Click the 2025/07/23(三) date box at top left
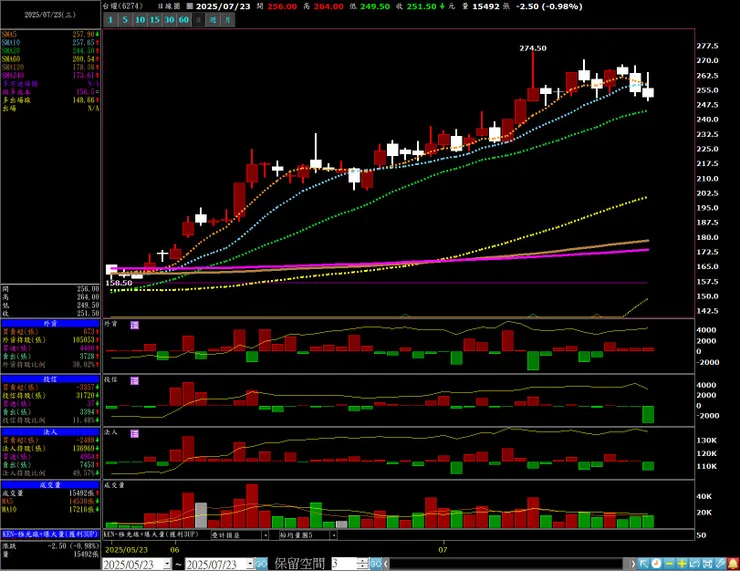The image size is (740, 571). (x=50, y=15)
